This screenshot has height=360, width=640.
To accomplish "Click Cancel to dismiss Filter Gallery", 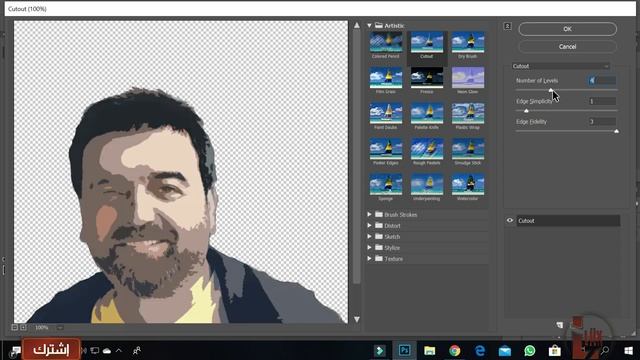I will tap(567, 47).
